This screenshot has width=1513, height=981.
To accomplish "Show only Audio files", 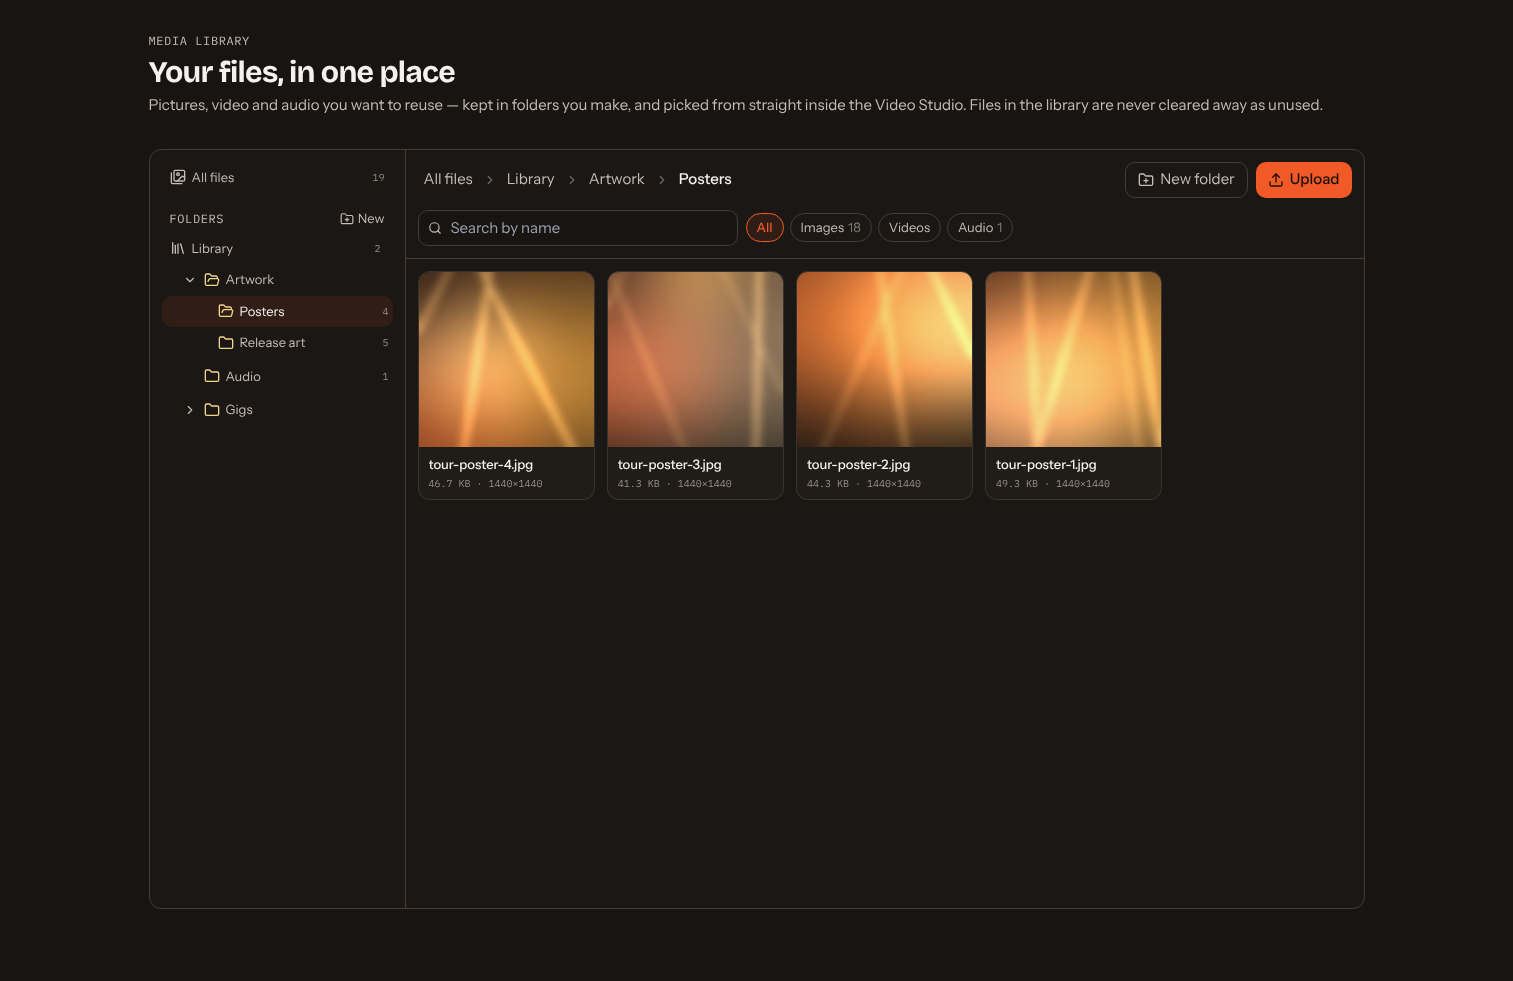I will click(x=980, y=228).
